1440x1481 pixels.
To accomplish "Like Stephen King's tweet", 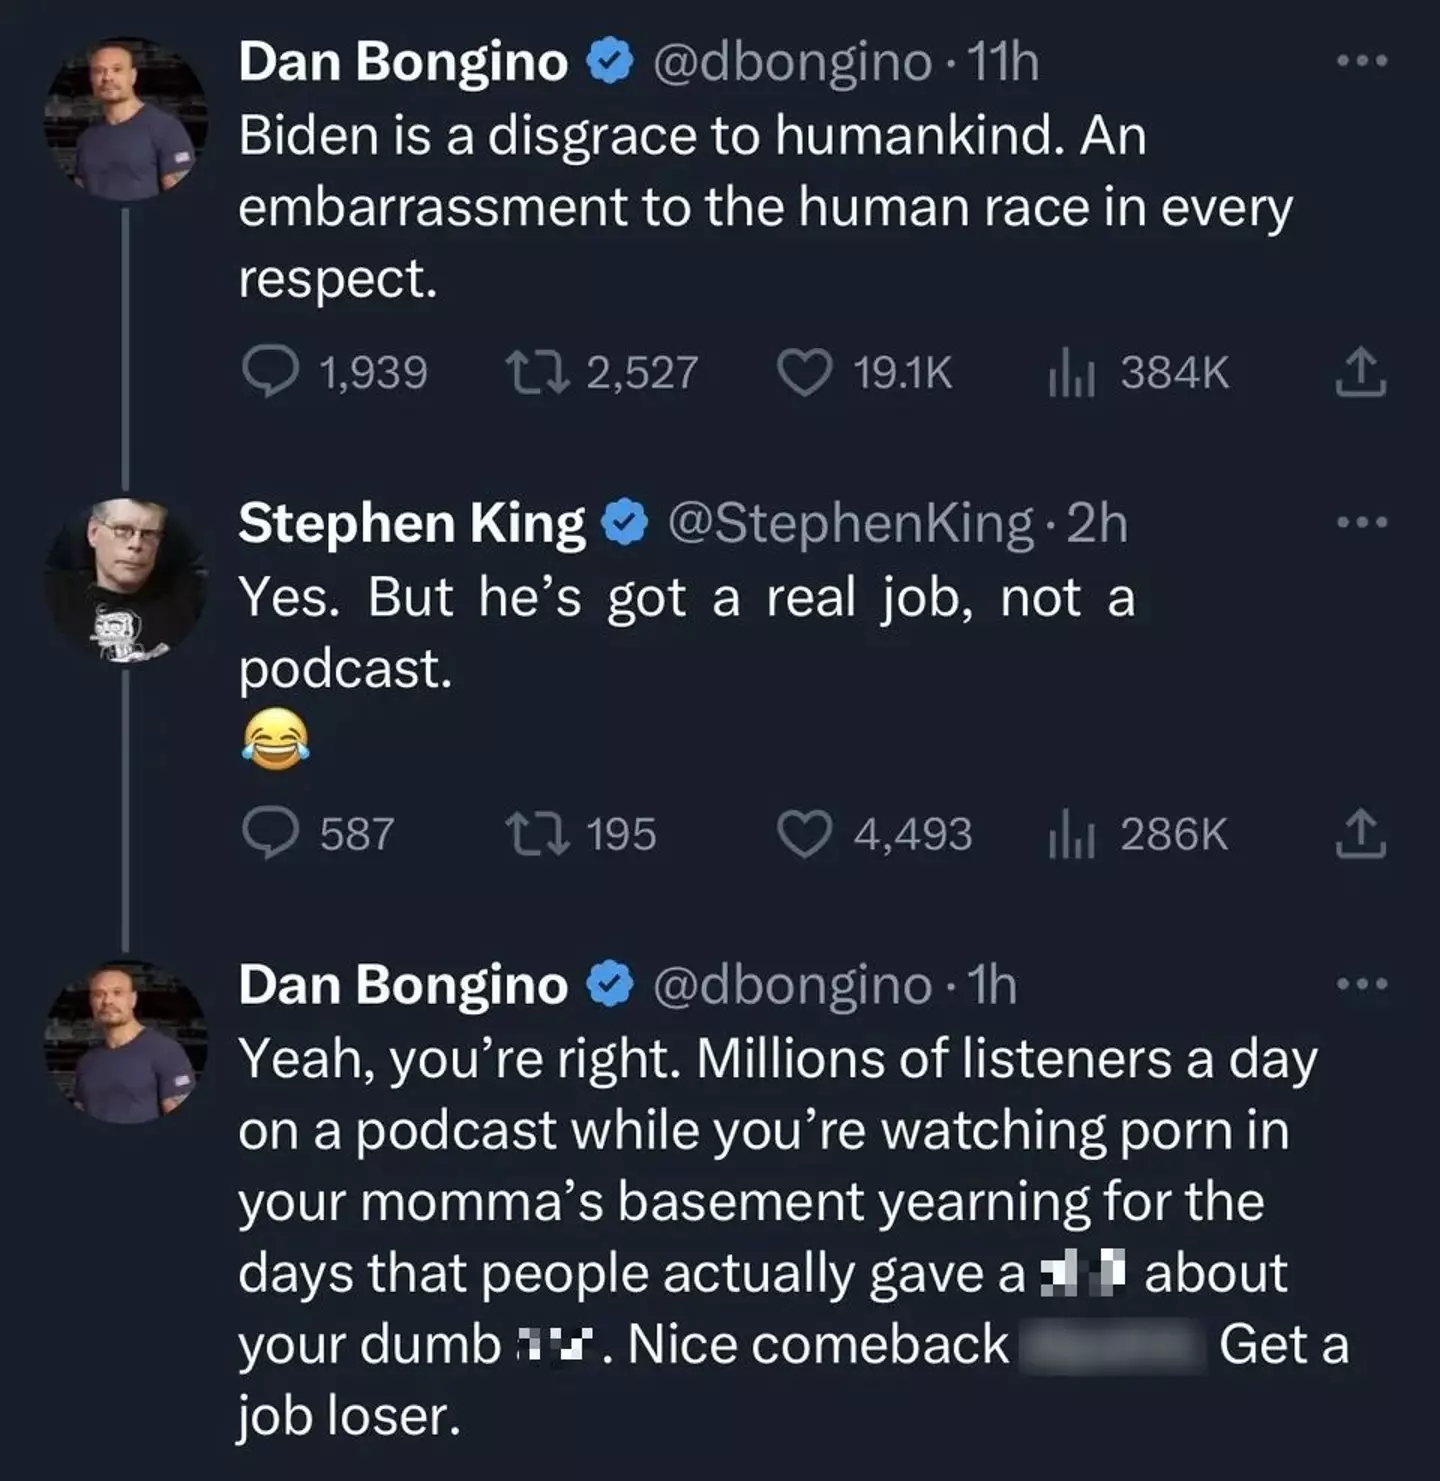I will (805, 834).
